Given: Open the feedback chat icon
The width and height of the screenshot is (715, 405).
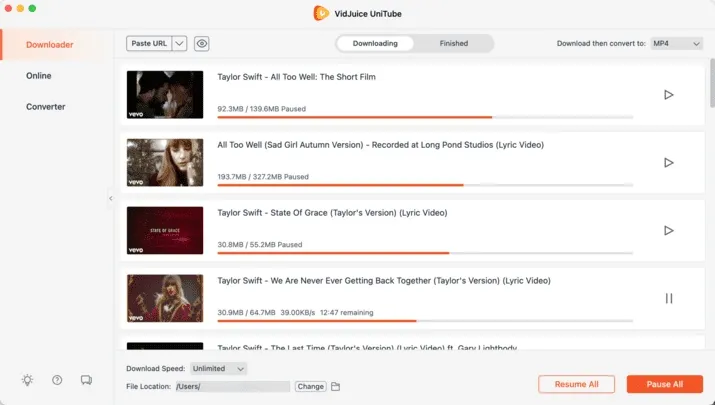Looking at the screenshot, I should pyautogui.click(x=86, y=380).
